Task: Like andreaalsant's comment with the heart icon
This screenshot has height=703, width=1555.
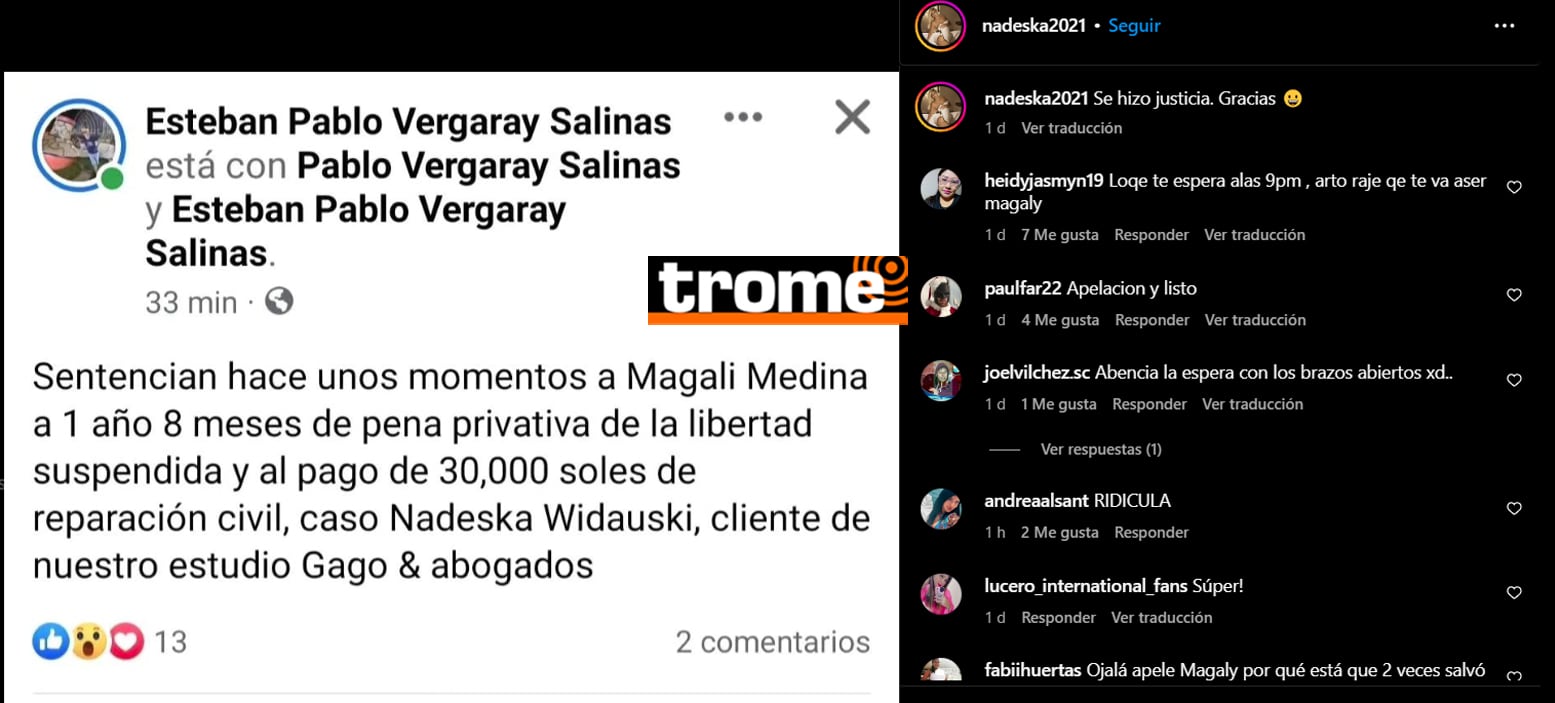Action: tap(1514, 508)
